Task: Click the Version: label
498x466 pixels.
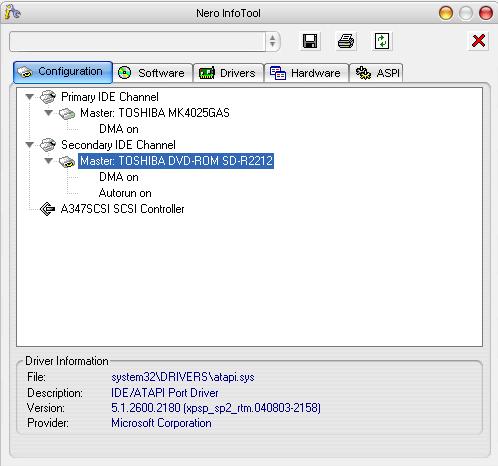Action: [x=46, y=408]
